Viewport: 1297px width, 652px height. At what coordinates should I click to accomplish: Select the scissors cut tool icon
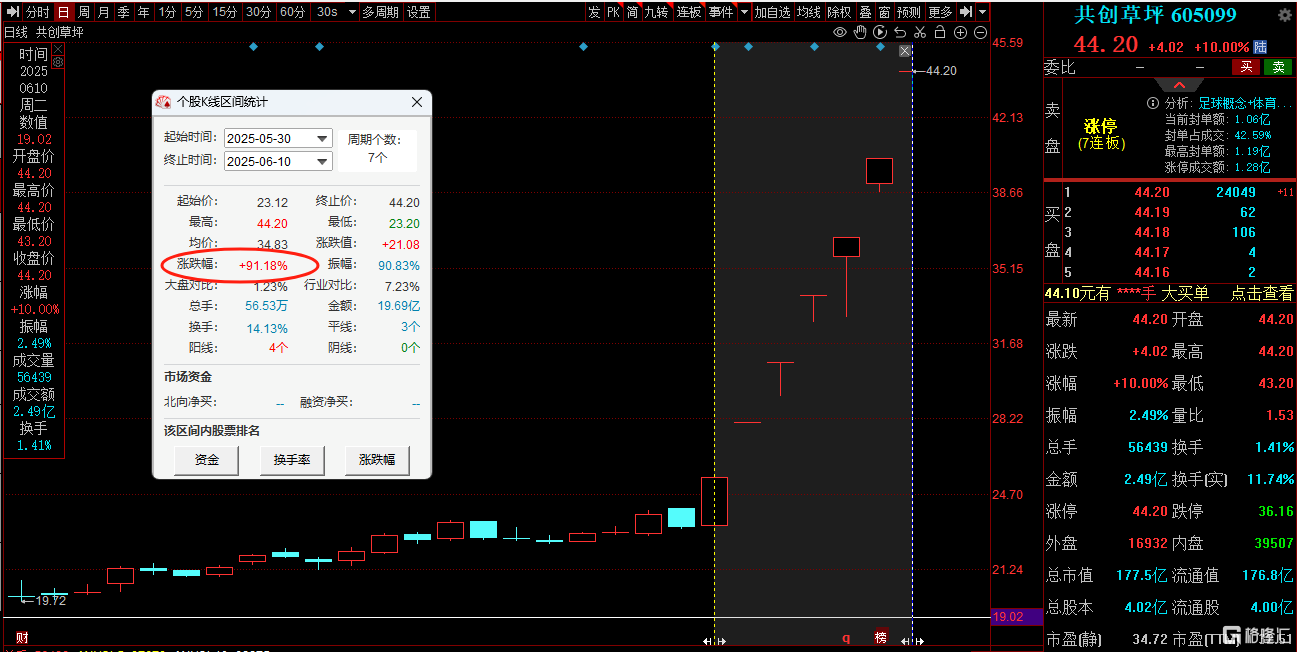click(920, 32)
